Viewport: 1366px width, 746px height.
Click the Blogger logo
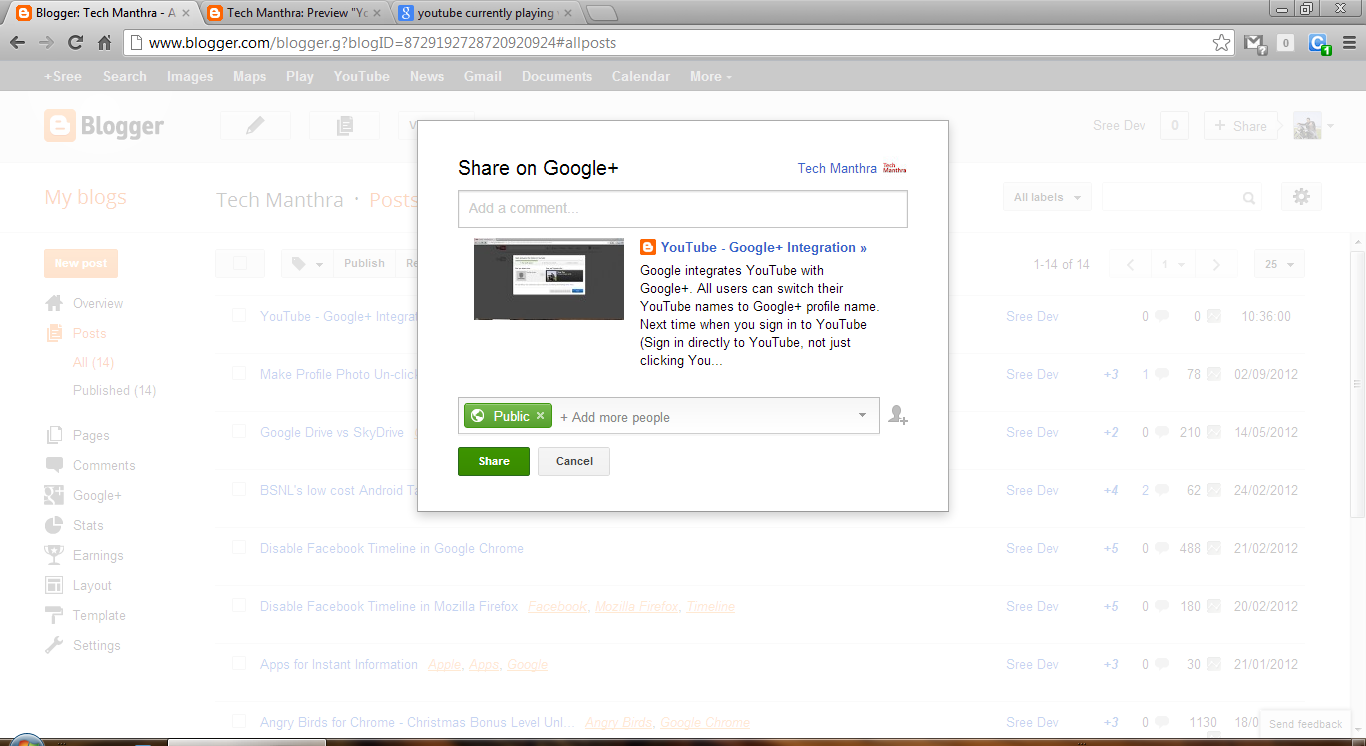(x=104, y=126)
